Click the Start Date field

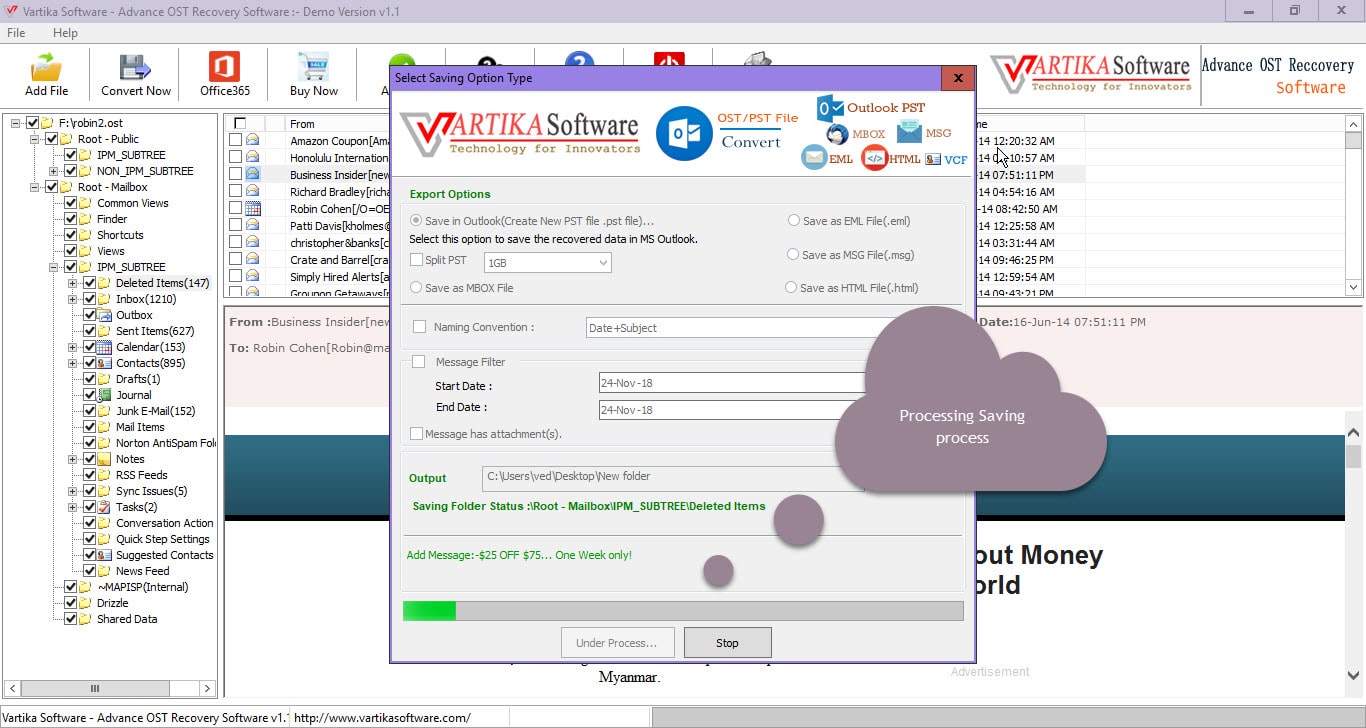click(731, 383)
